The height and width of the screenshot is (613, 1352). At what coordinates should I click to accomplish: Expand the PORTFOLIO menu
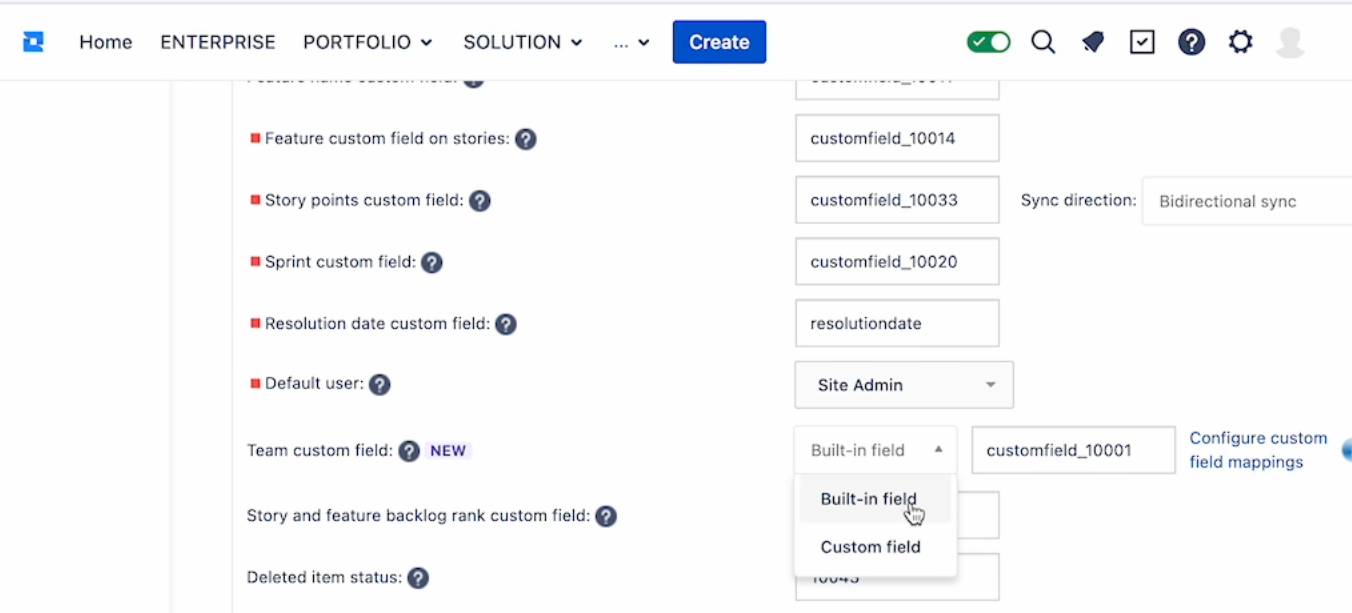pos(368,42)
